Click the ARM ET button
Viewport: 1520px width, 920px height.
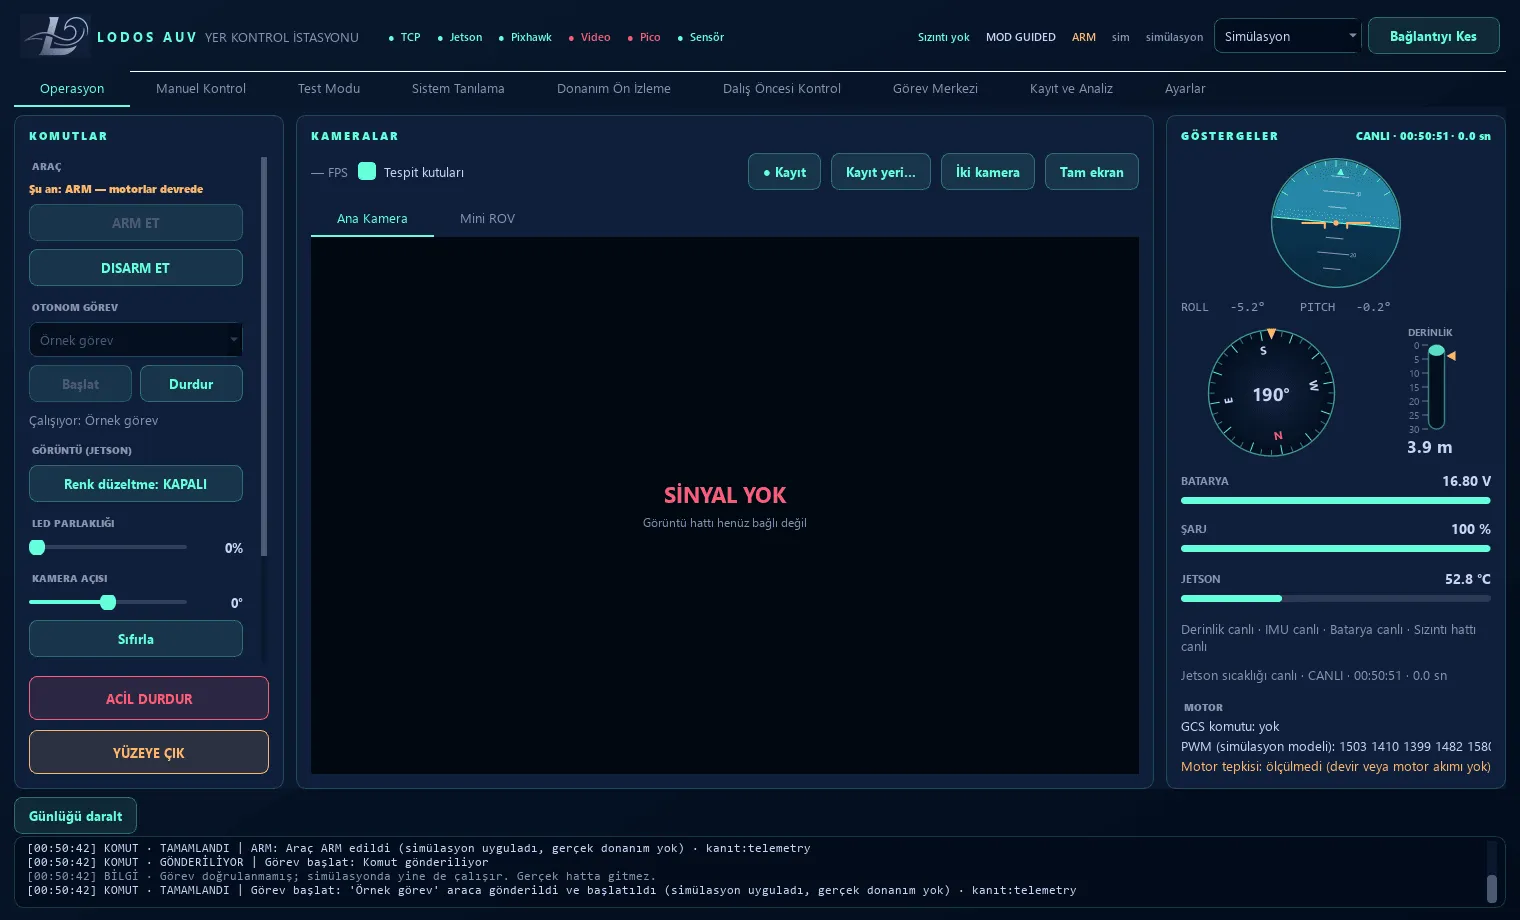pyautogui.click(x=136, y=223)
